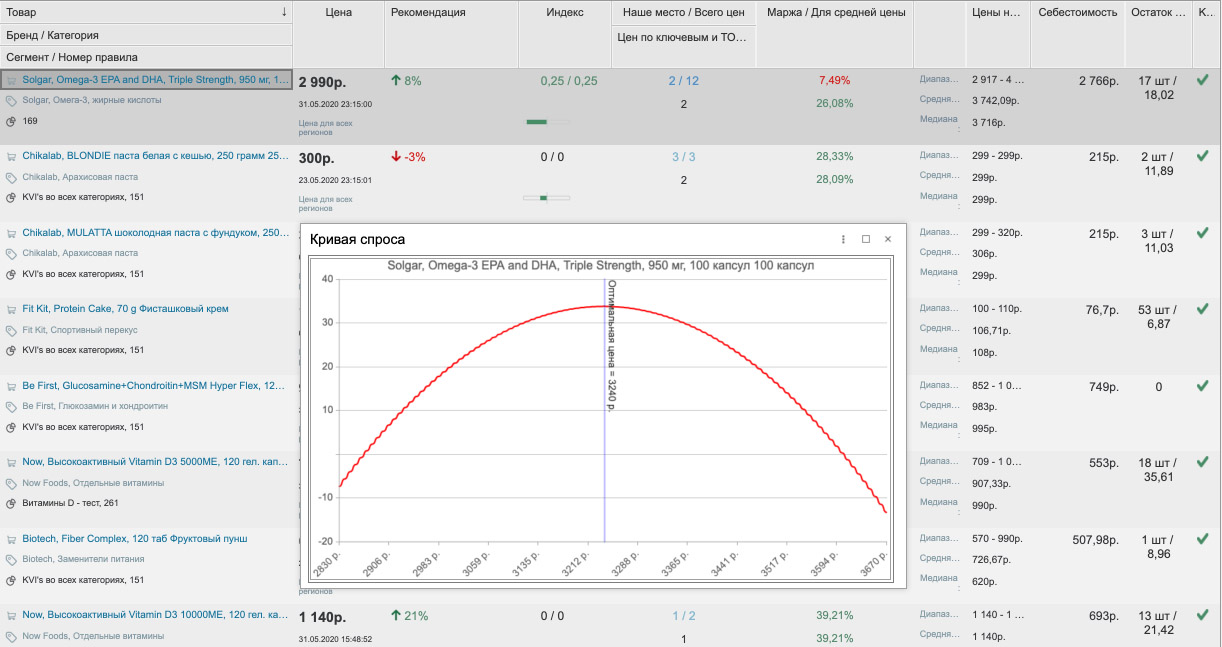
Task: Open Solgar Omega-3 EPA and DHA product link
Action: point(156,80)
